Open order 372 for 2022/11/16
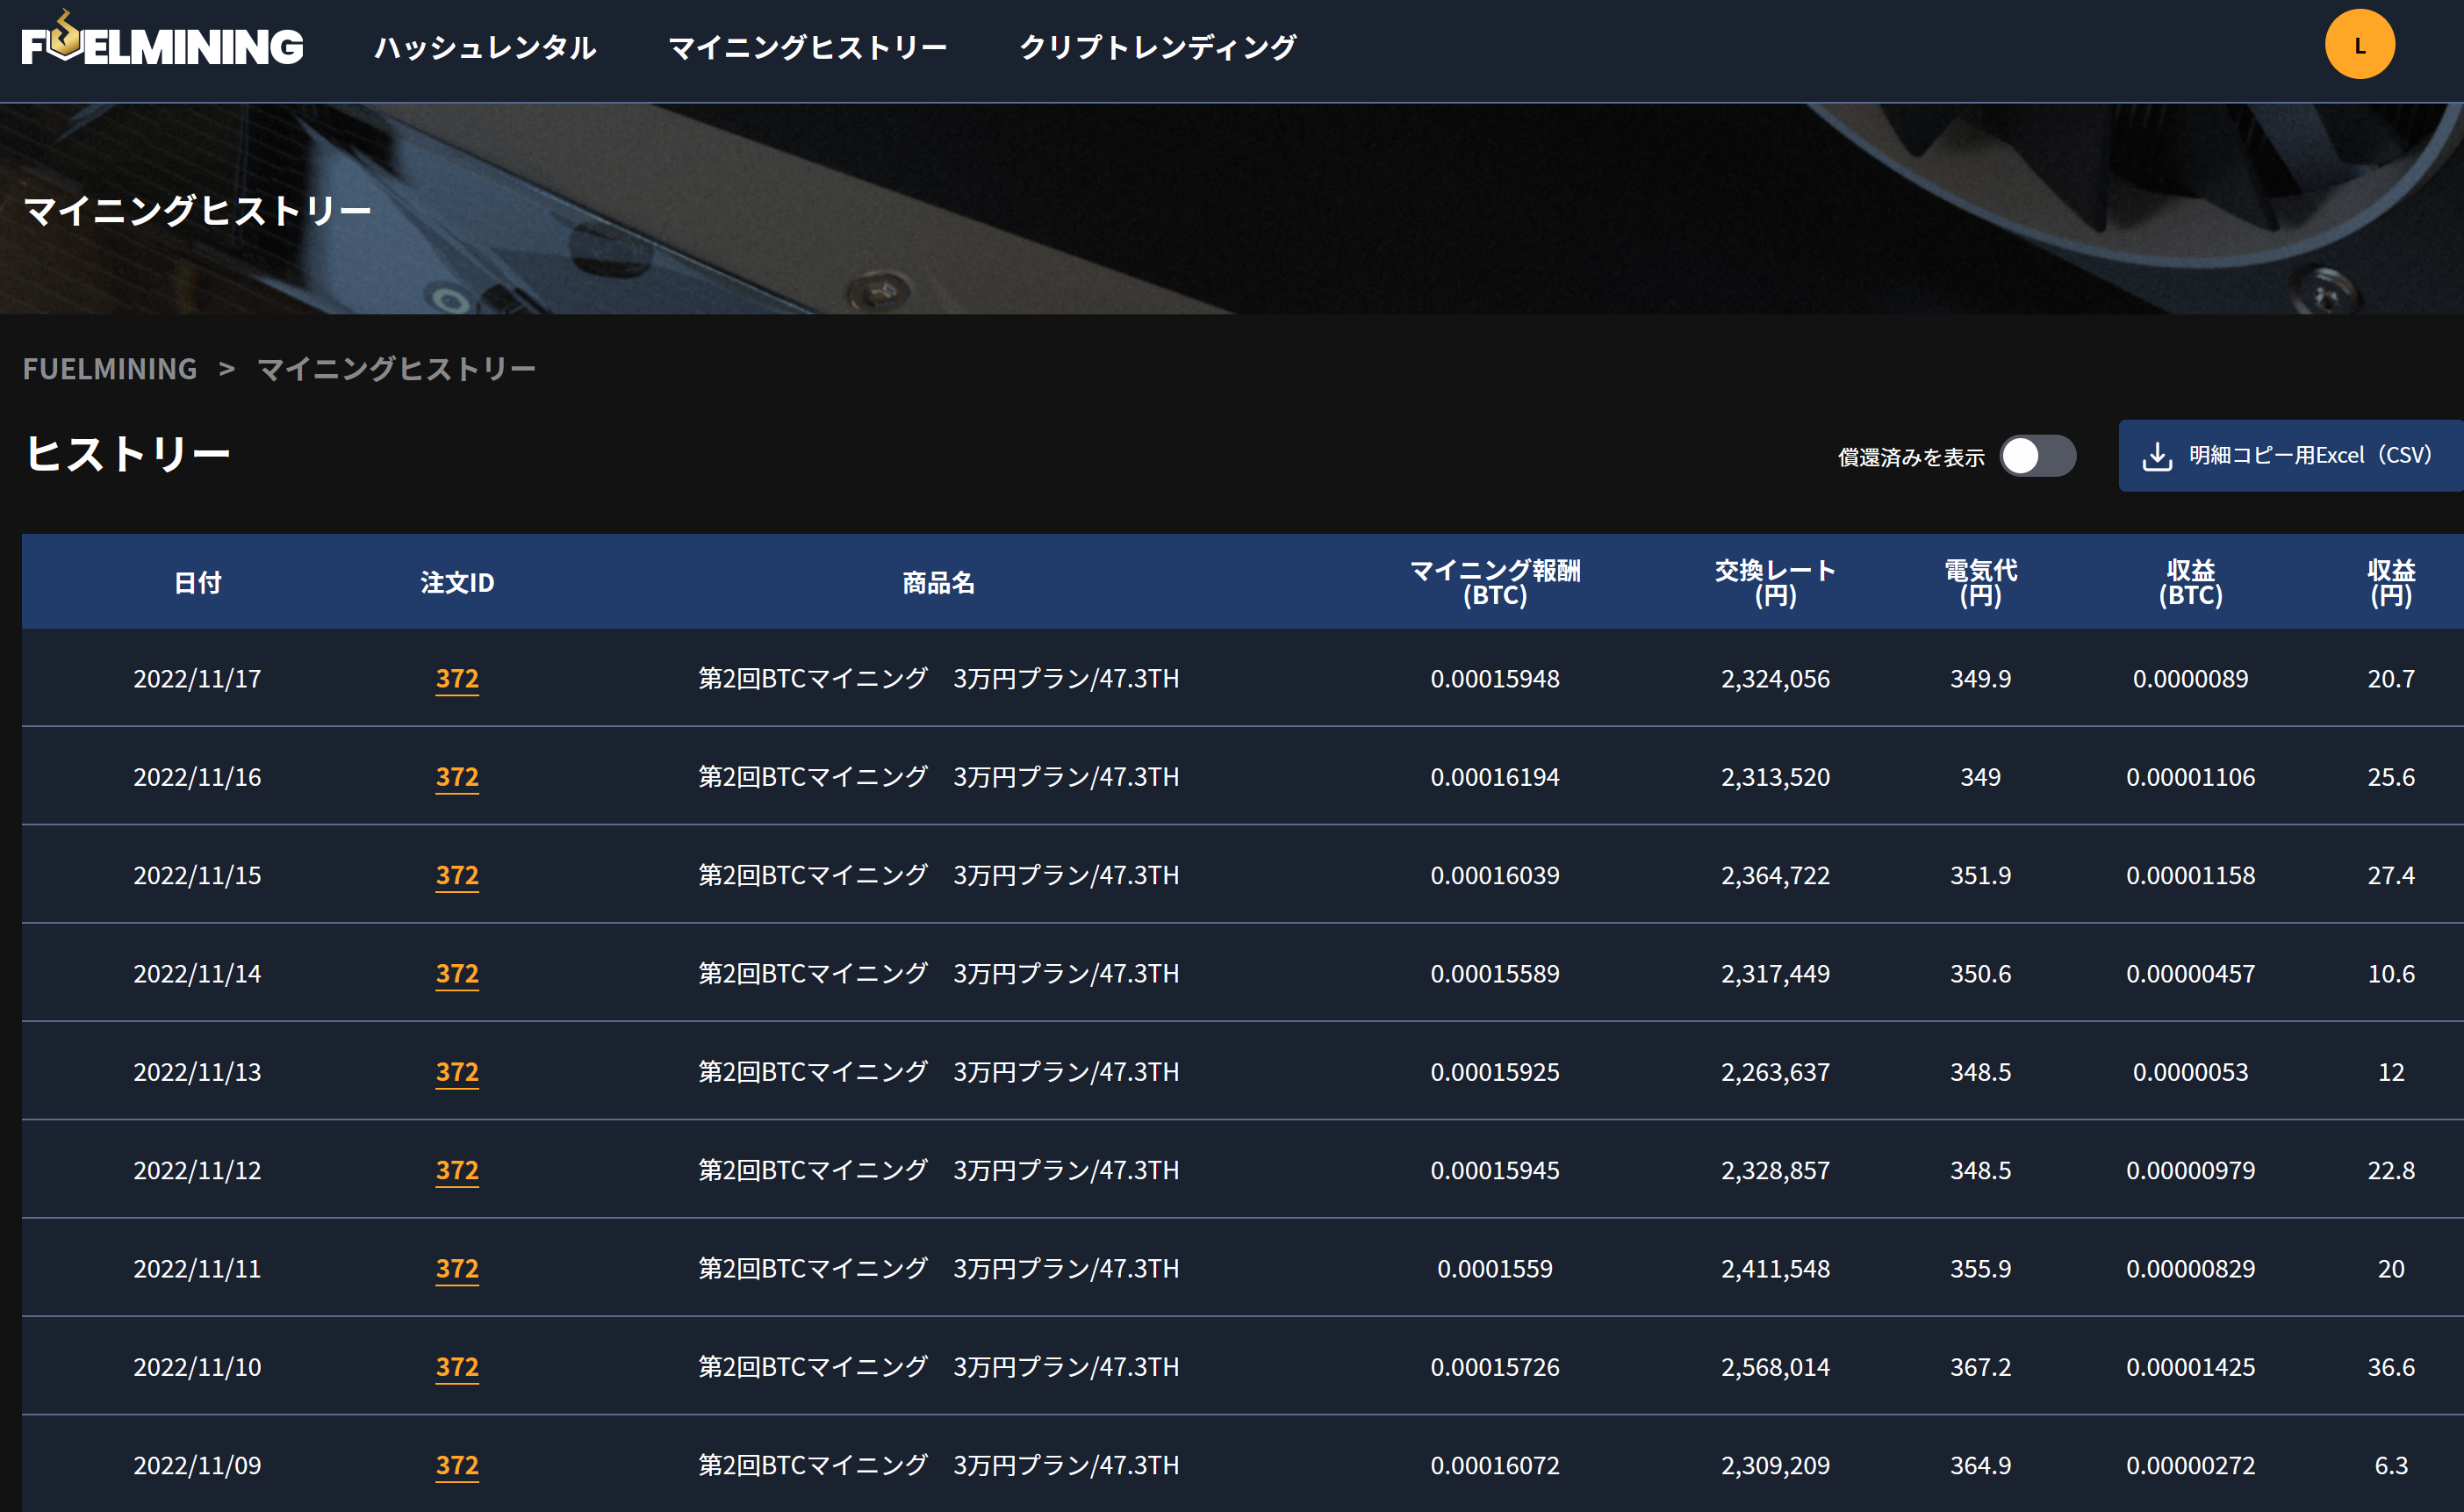This screenshot has height=1512, width=2464. 457,777
